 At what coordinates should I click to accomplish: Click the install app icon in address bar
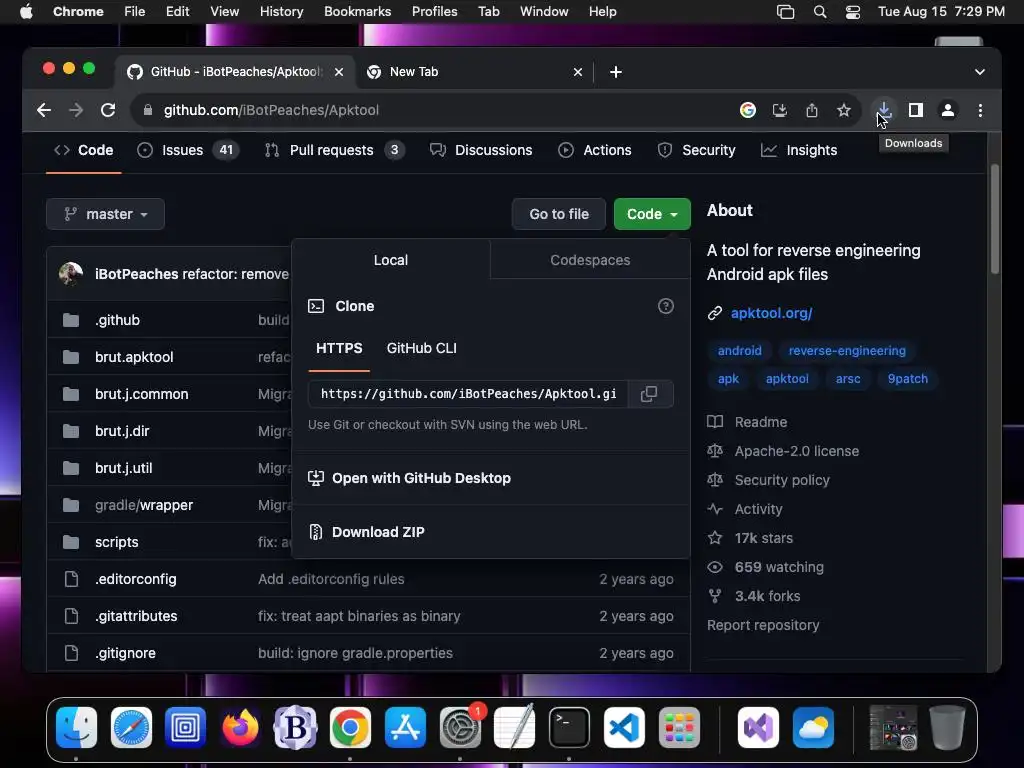click(x=780, y=110)
